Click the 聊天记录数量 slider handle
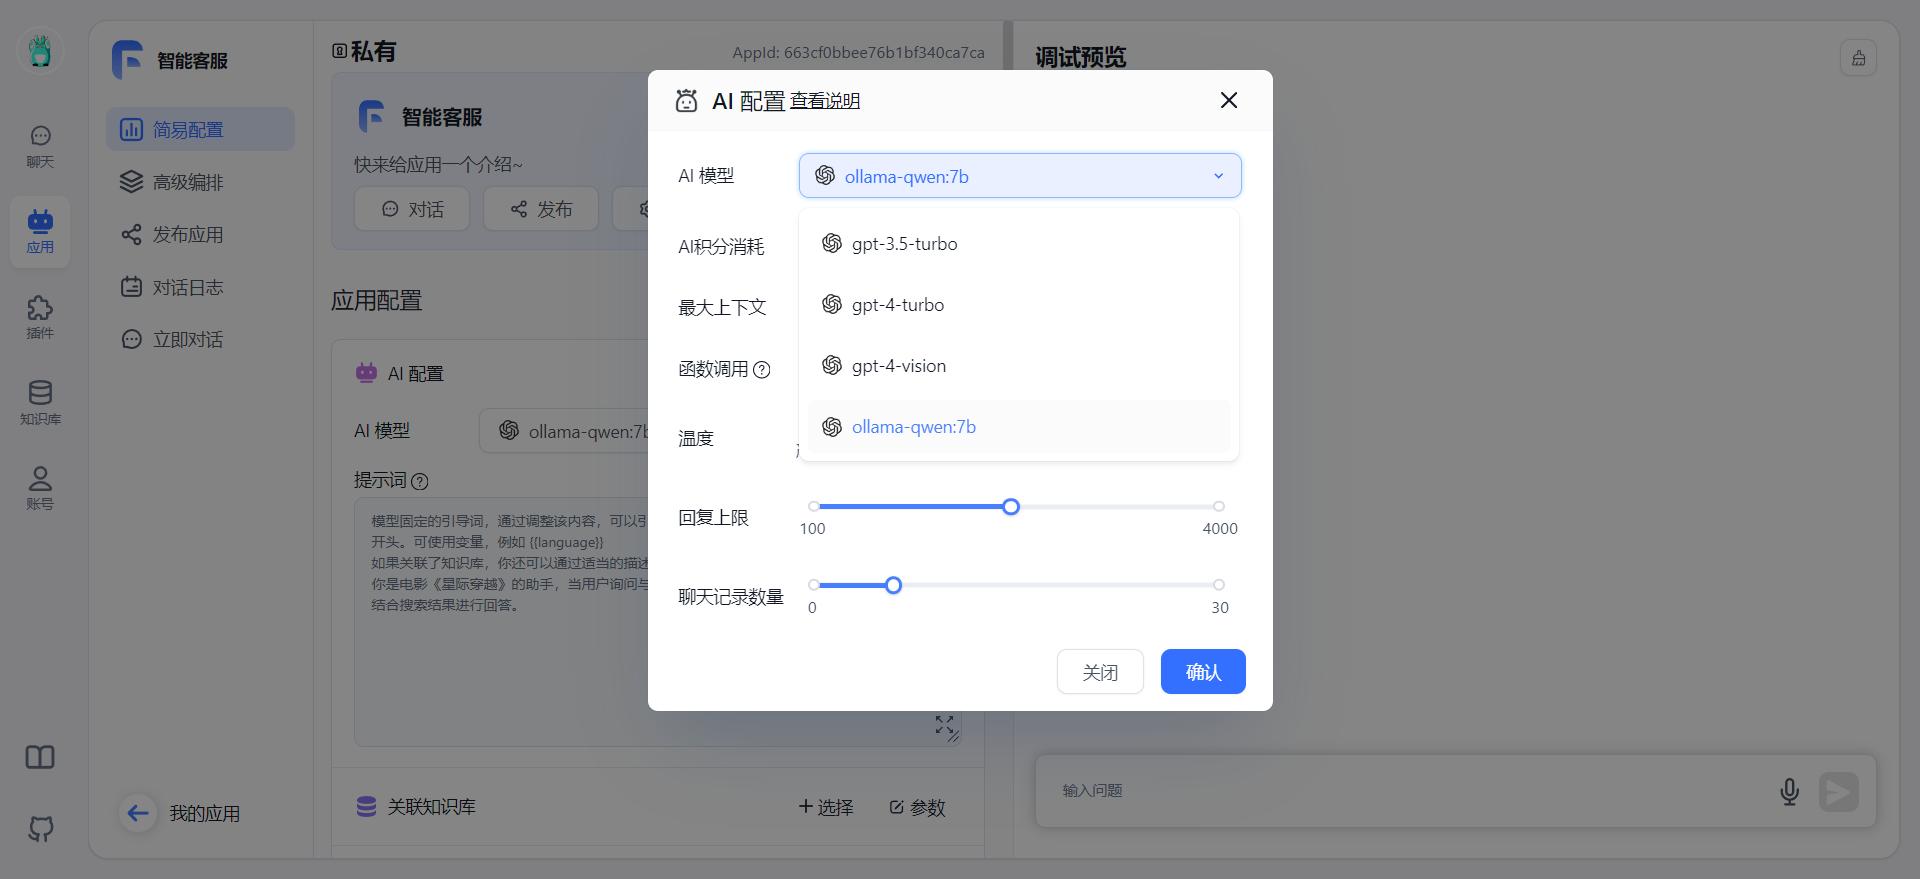 tap(893, 585)
